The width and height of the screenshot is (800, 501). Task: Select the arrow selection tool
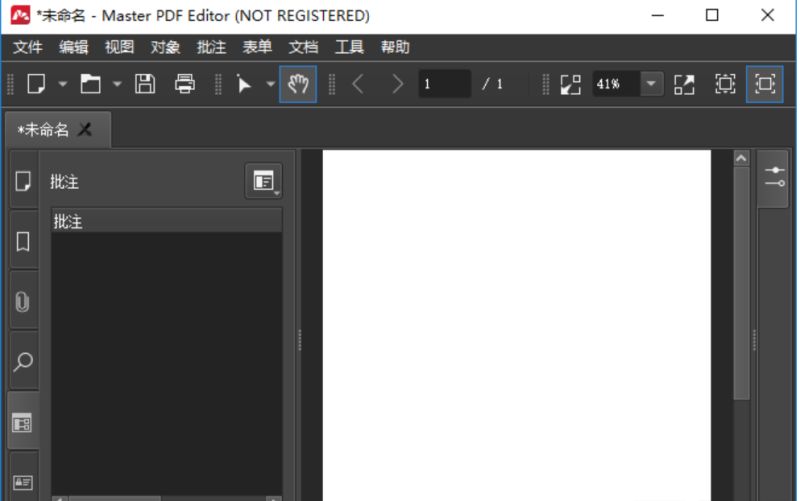[x=244, y=84]
